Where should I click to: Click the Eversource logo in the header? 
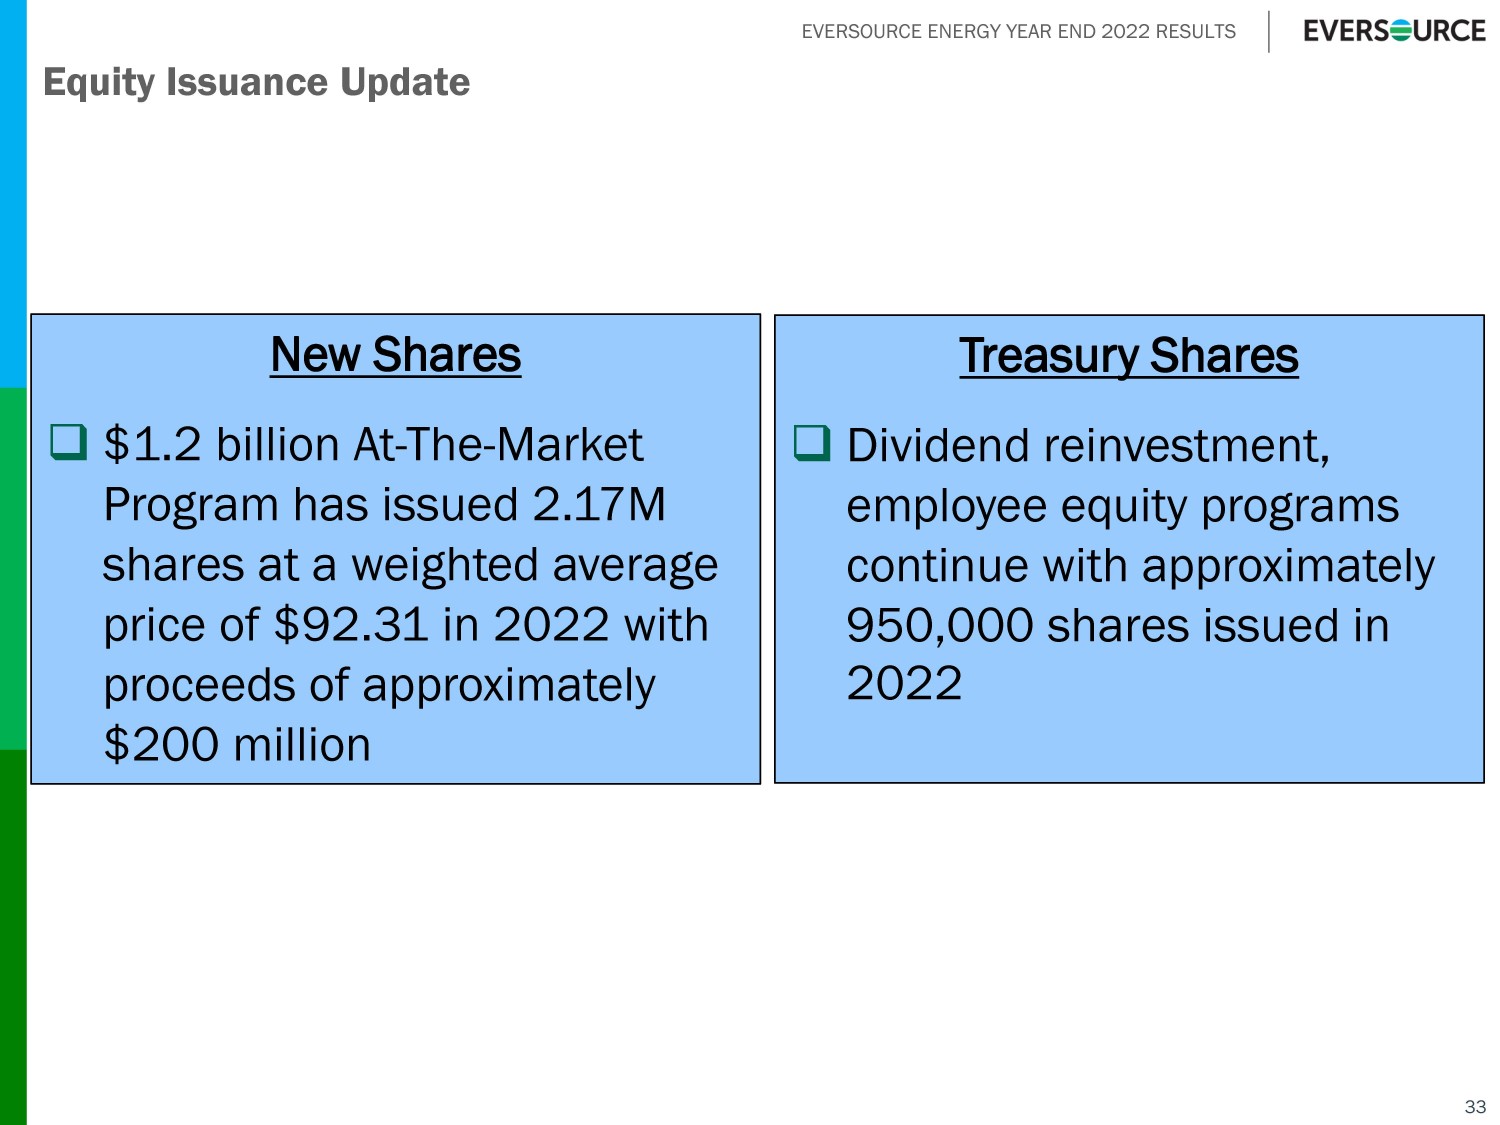(1393, 31)
